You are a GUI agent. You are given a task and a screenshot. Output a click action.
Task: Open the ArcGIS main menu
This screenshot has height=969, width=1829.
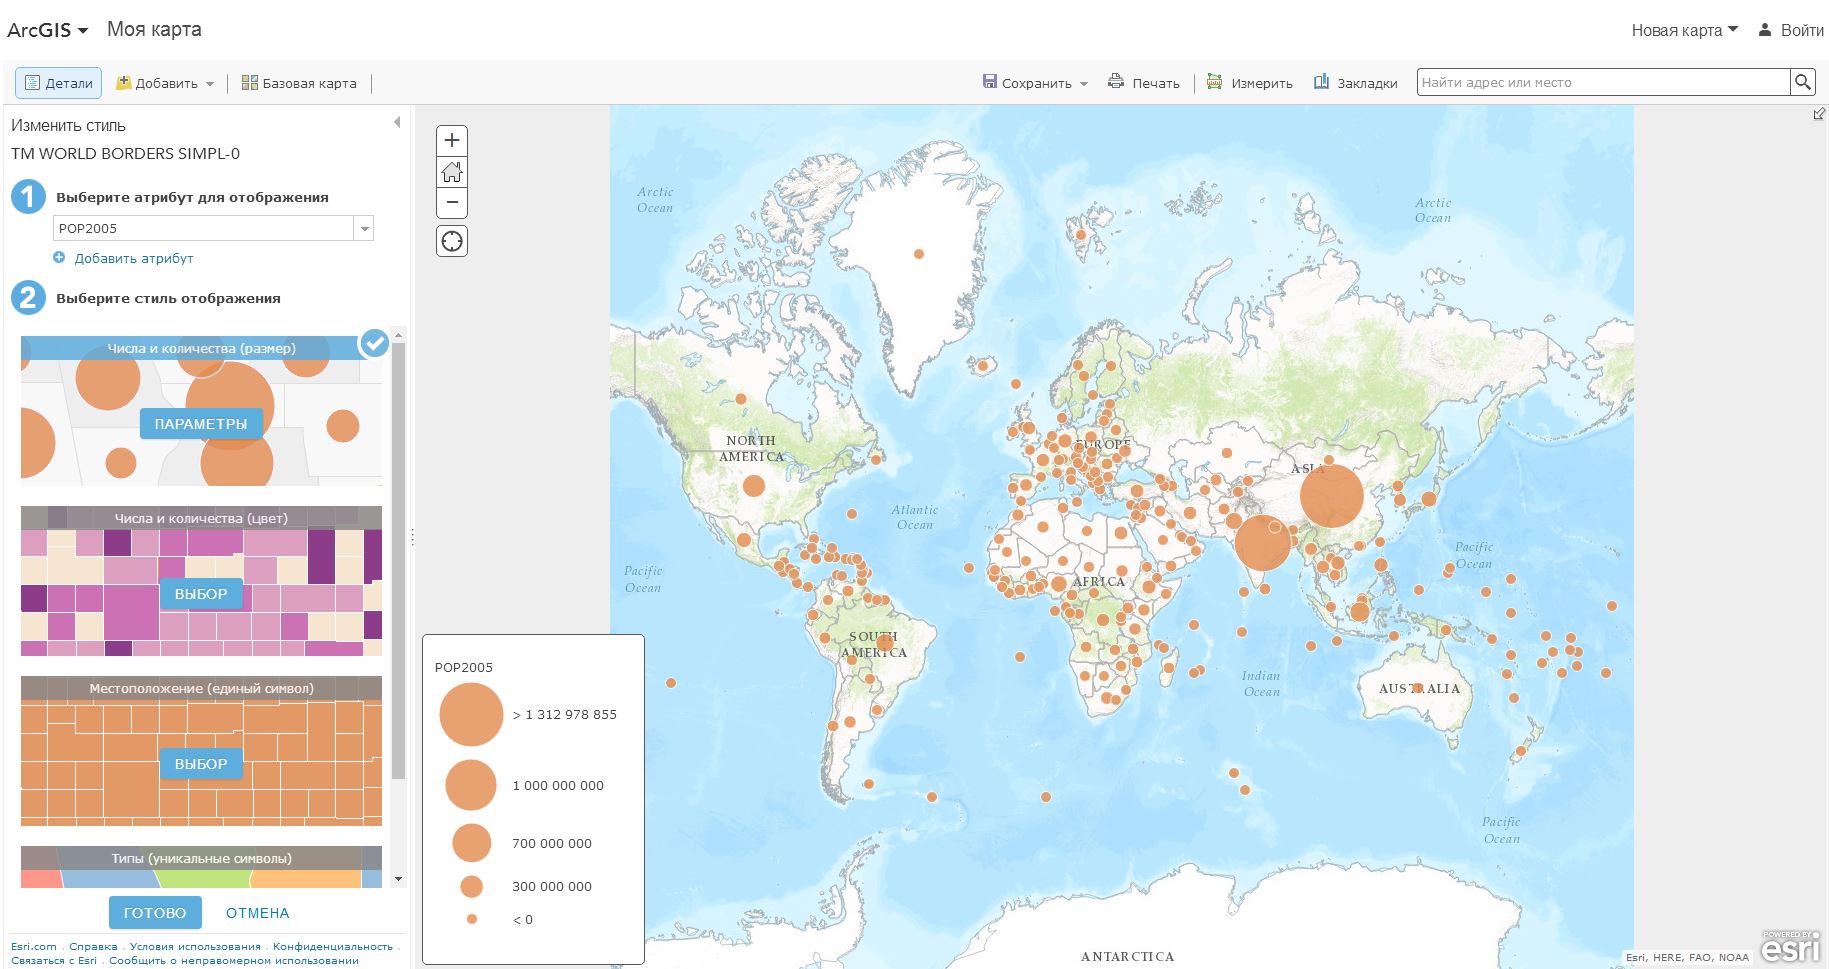(x=47, y=30)
